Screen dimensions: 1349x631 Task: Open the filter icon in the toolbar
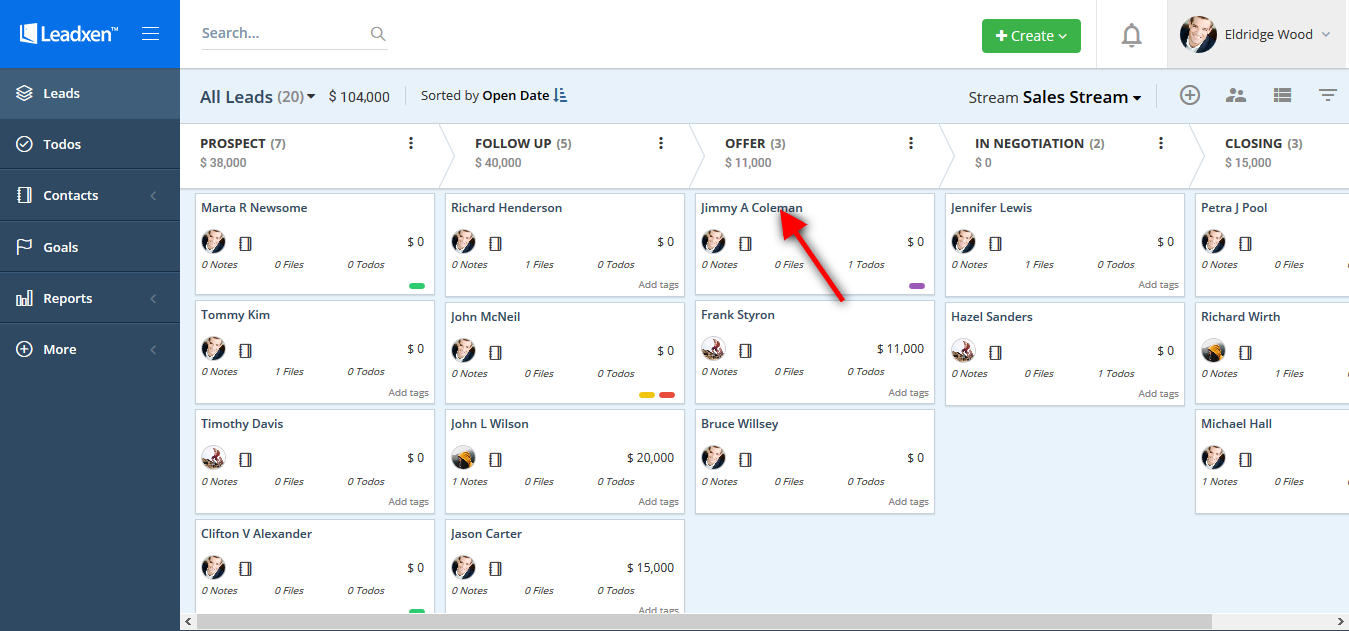click(1327, 95)
